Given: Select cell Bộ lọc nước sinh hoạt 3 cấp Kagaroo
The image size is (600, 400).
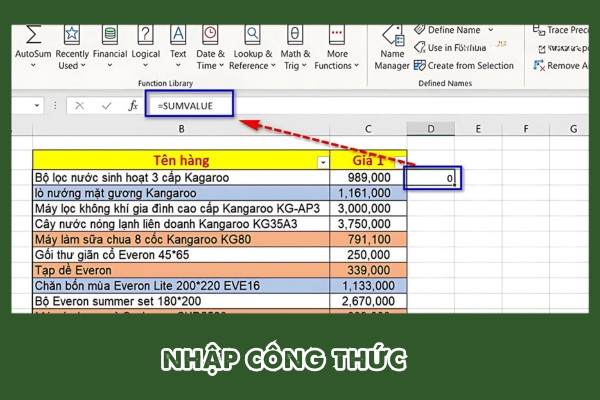Looking at the screenshot, I should coord(181,178).
